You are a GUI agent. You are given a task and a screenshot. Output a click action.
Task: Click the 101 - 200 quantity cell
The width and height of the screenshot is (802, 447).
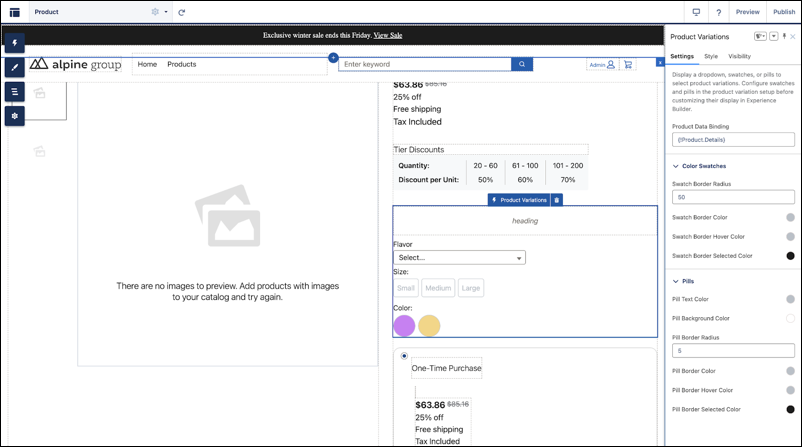(568, 166)
